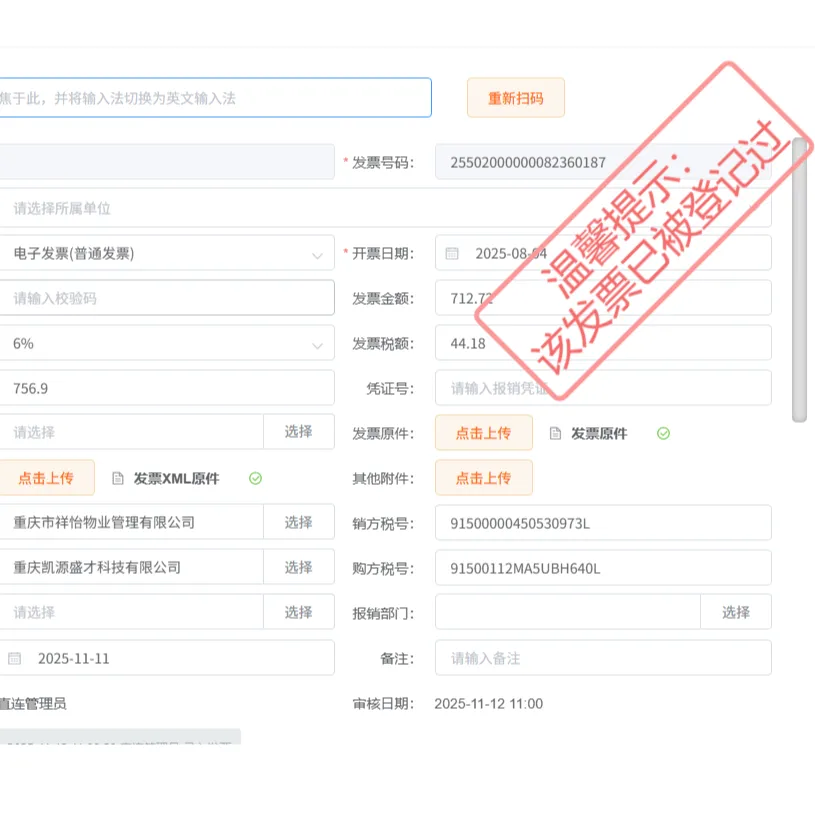Click 点击上传 under 其他附件

pos(484,477)
